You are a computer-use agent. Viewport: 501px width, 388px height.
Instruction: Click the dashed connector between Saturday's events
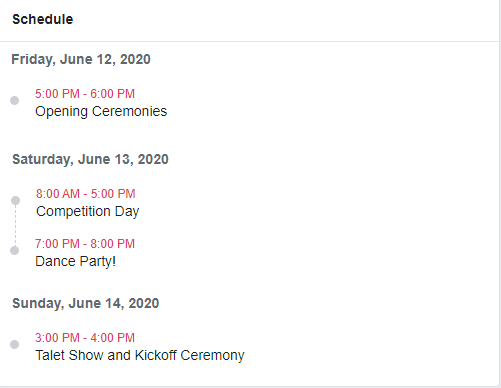click(x=15, y=226)
